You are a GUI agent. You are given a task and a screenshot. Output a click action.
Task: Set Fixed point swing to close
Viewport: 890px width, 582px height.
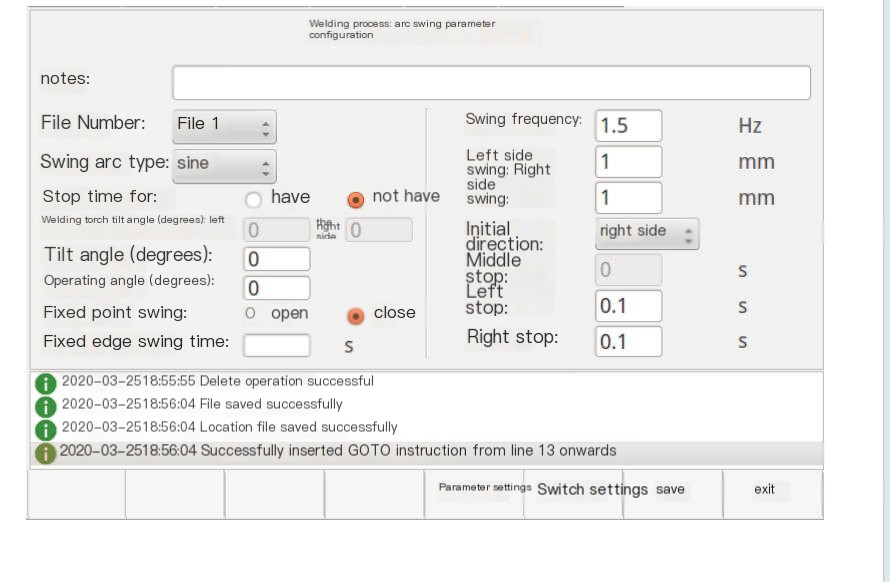tap(354, 314)
